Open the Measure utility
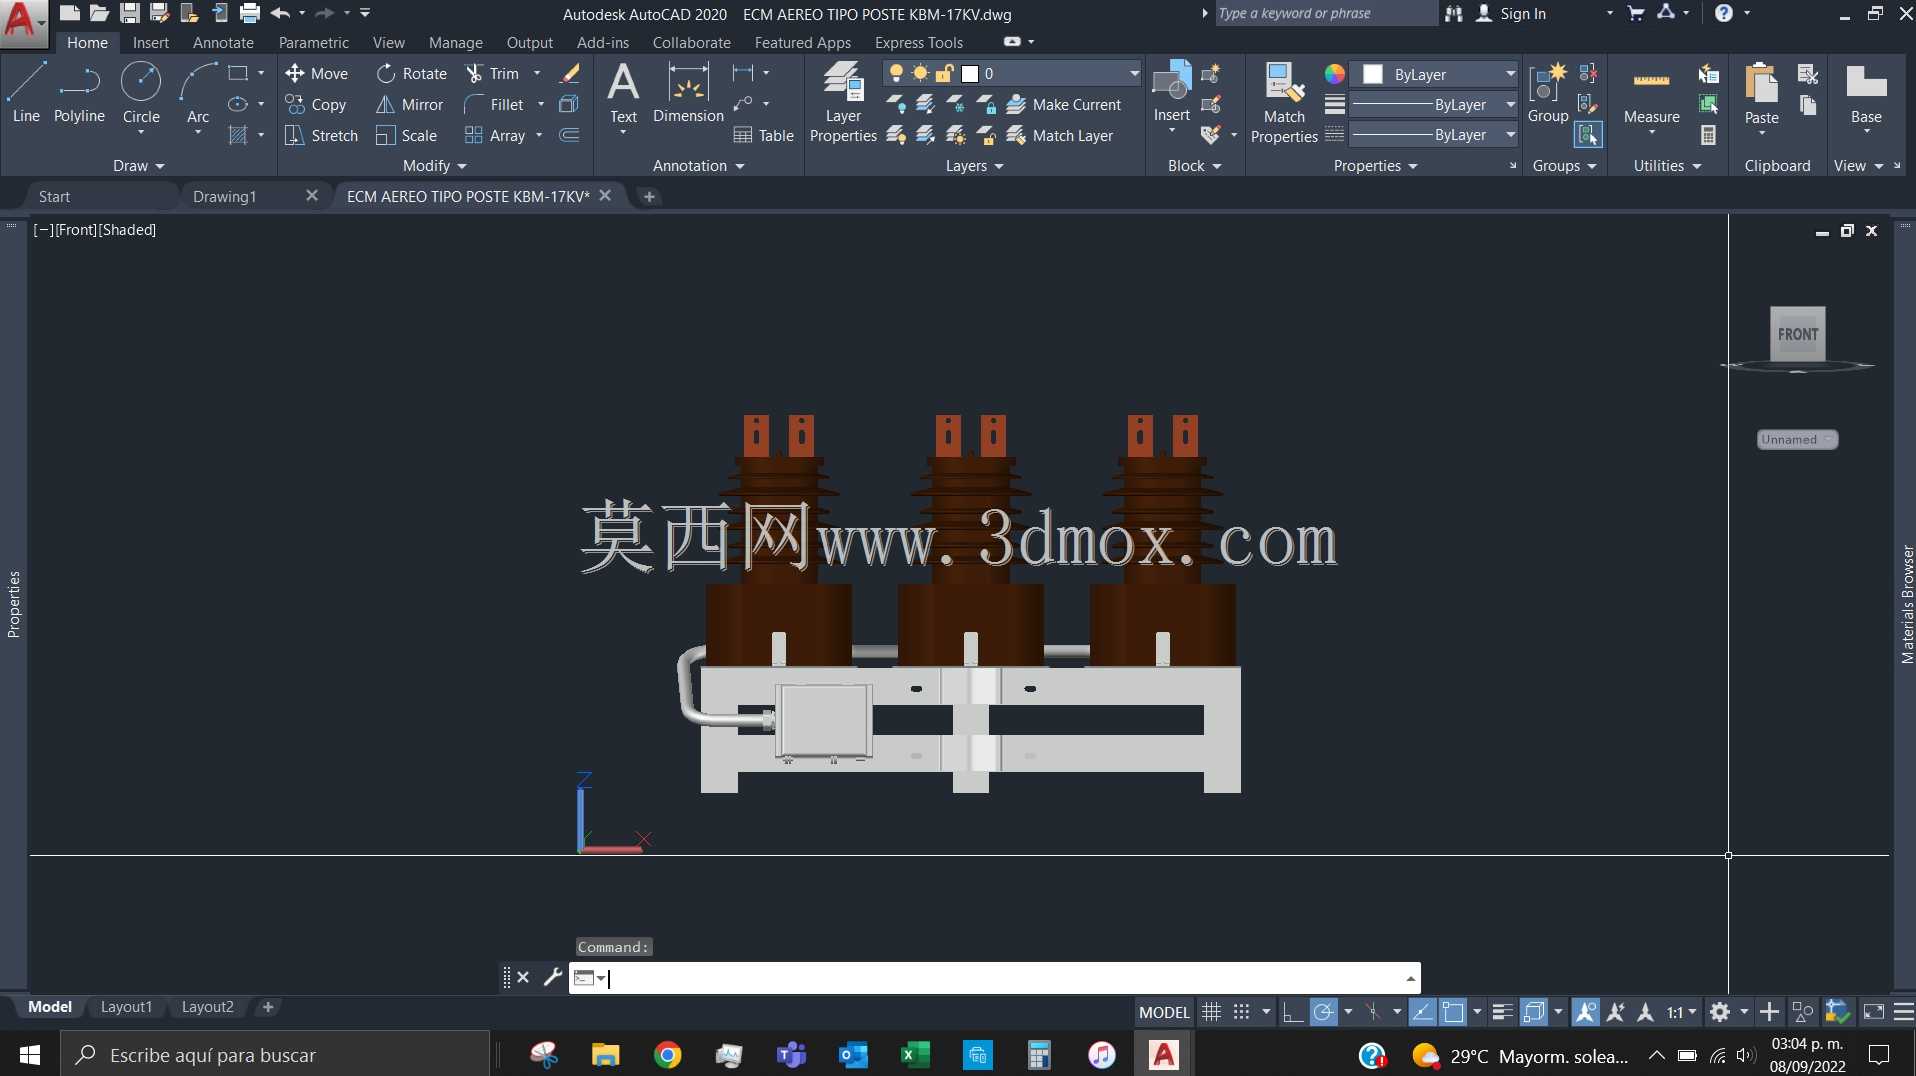 tap(1652, 98)
